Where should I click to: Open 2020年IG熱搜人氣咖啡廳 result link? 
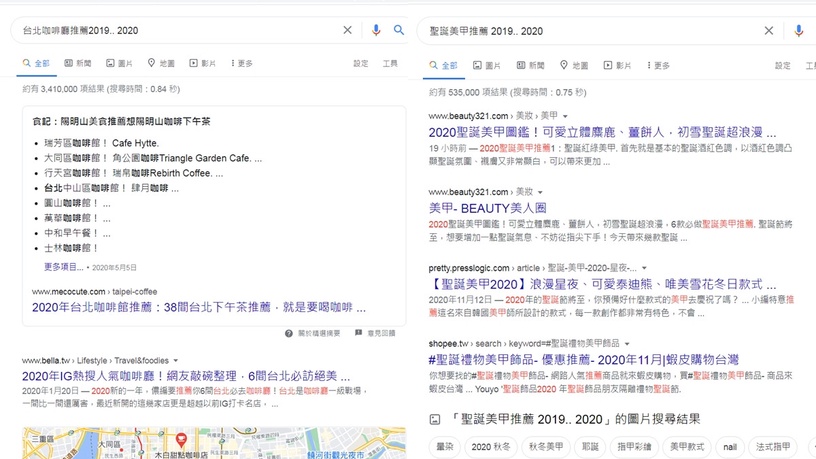pyautogui.click(x=186, y=376)
